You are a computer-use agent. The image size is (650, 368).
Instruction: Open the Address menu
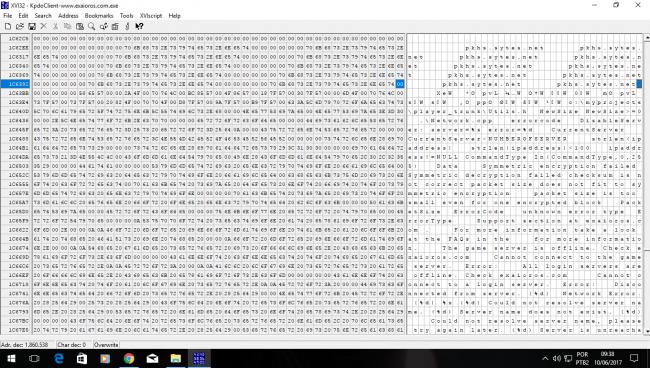click(x=68, y=16)
